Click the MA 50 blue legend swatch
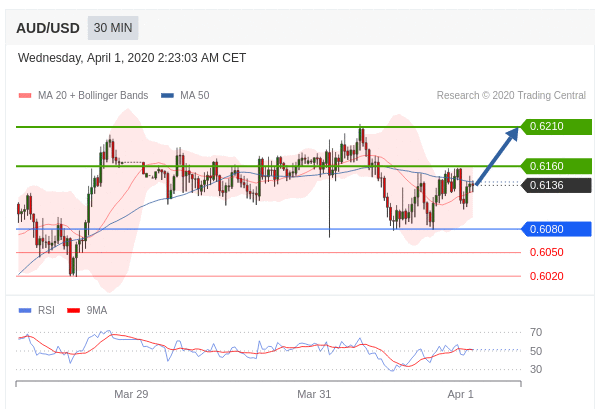 coord(167,96)
